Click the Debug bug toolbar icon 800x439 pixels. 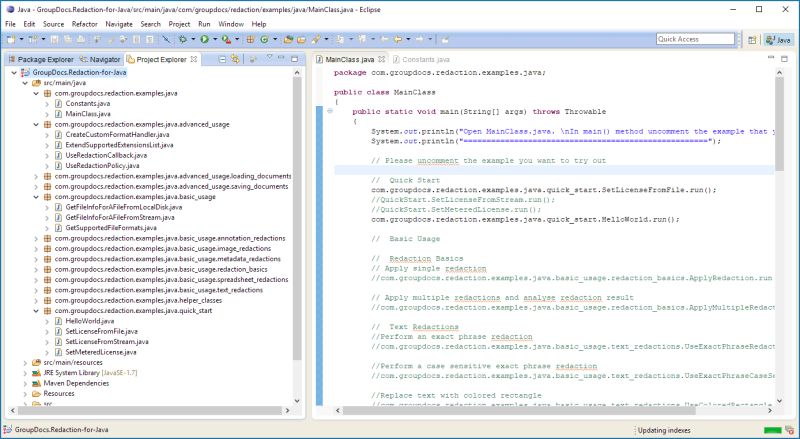tap(183, 39)
